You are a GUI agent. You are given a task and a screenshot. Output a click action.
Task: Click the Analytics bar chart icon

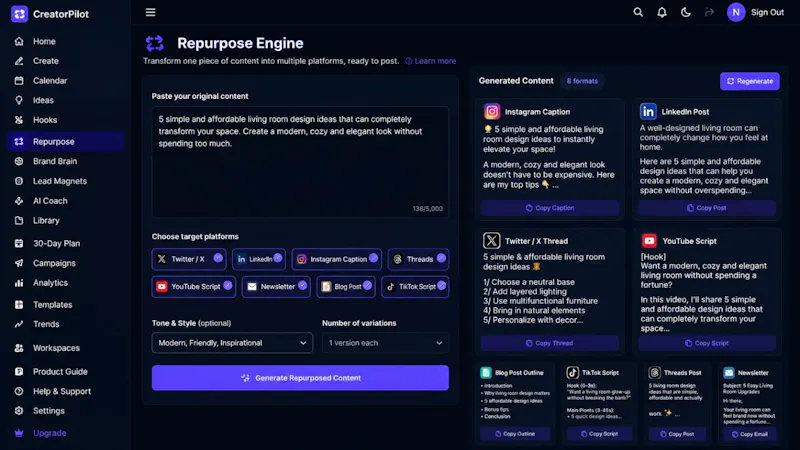[19, 283]
